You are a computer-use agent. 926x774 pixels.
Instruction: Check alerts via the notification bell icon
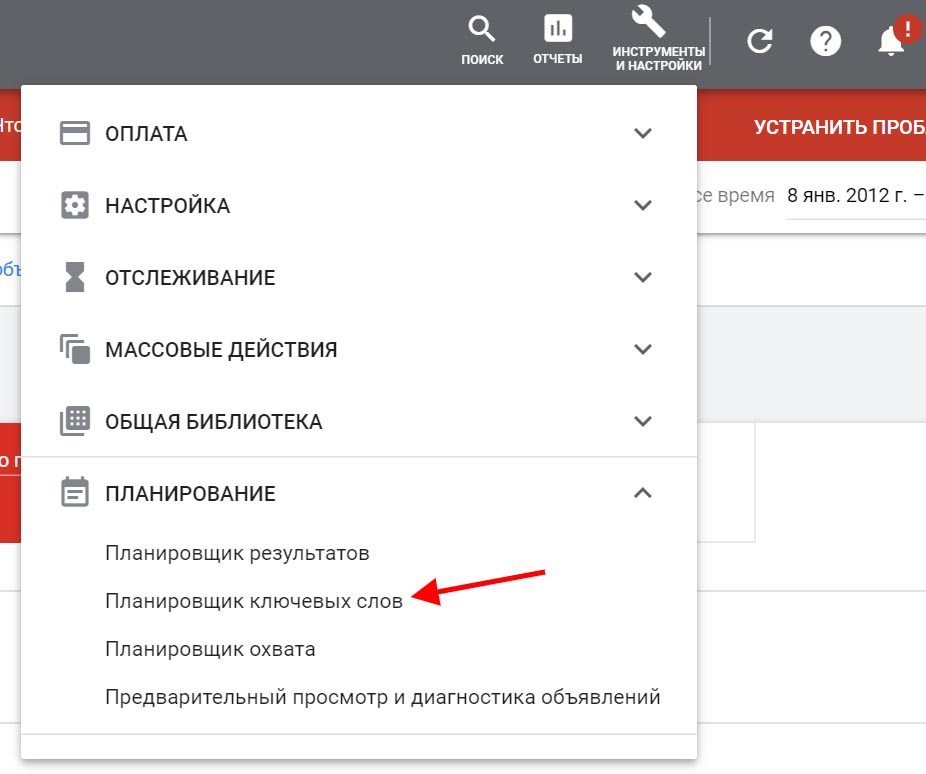[890, 42]
